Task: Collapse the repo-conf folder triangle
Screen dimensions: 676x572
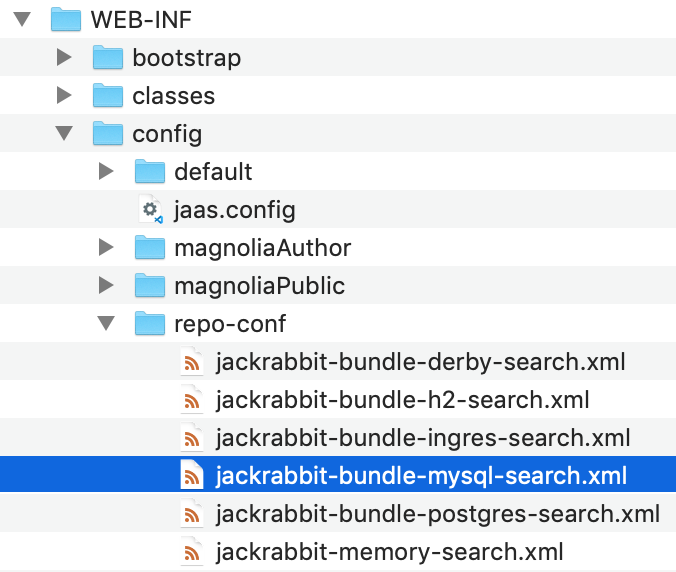Action: [x=106, y=323]
